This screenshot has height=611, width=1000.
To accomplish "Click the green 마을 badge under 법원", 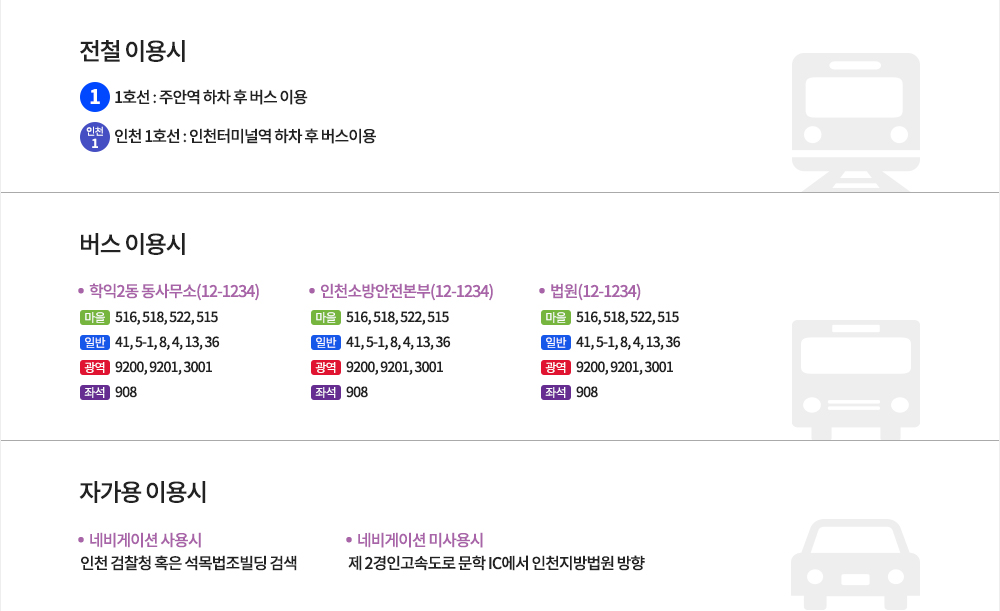I will click(556, 317).
